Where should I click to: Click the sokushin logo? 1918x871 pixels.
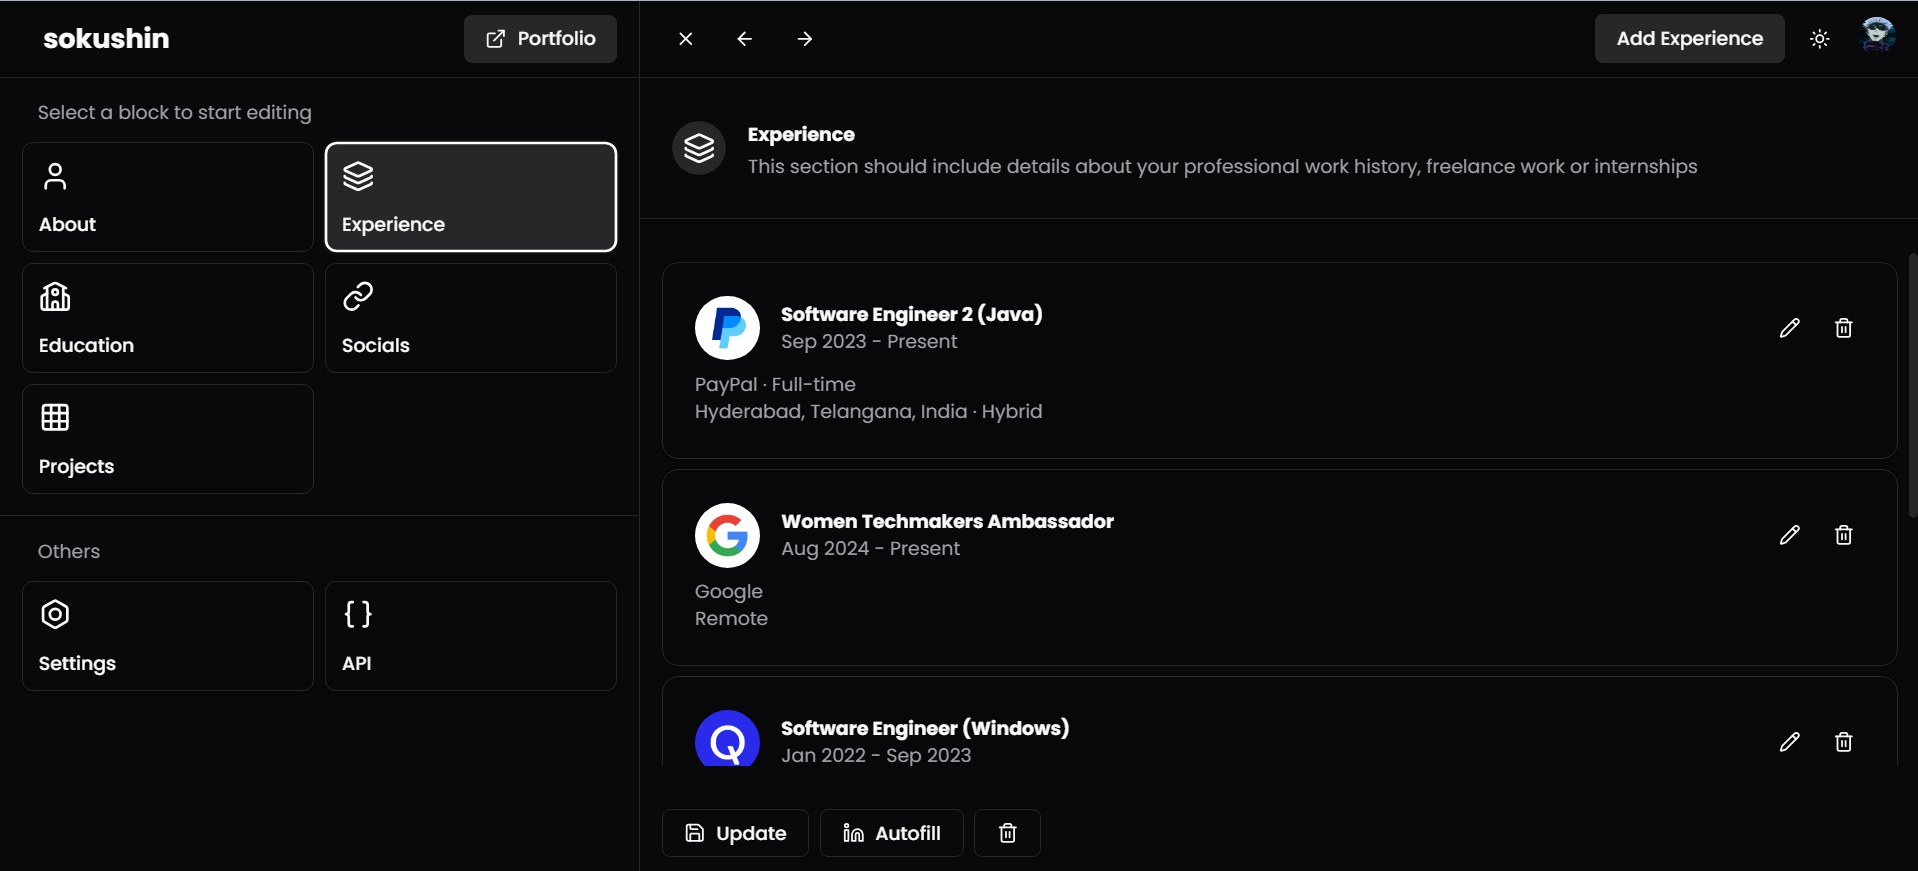tap(106, 39)
